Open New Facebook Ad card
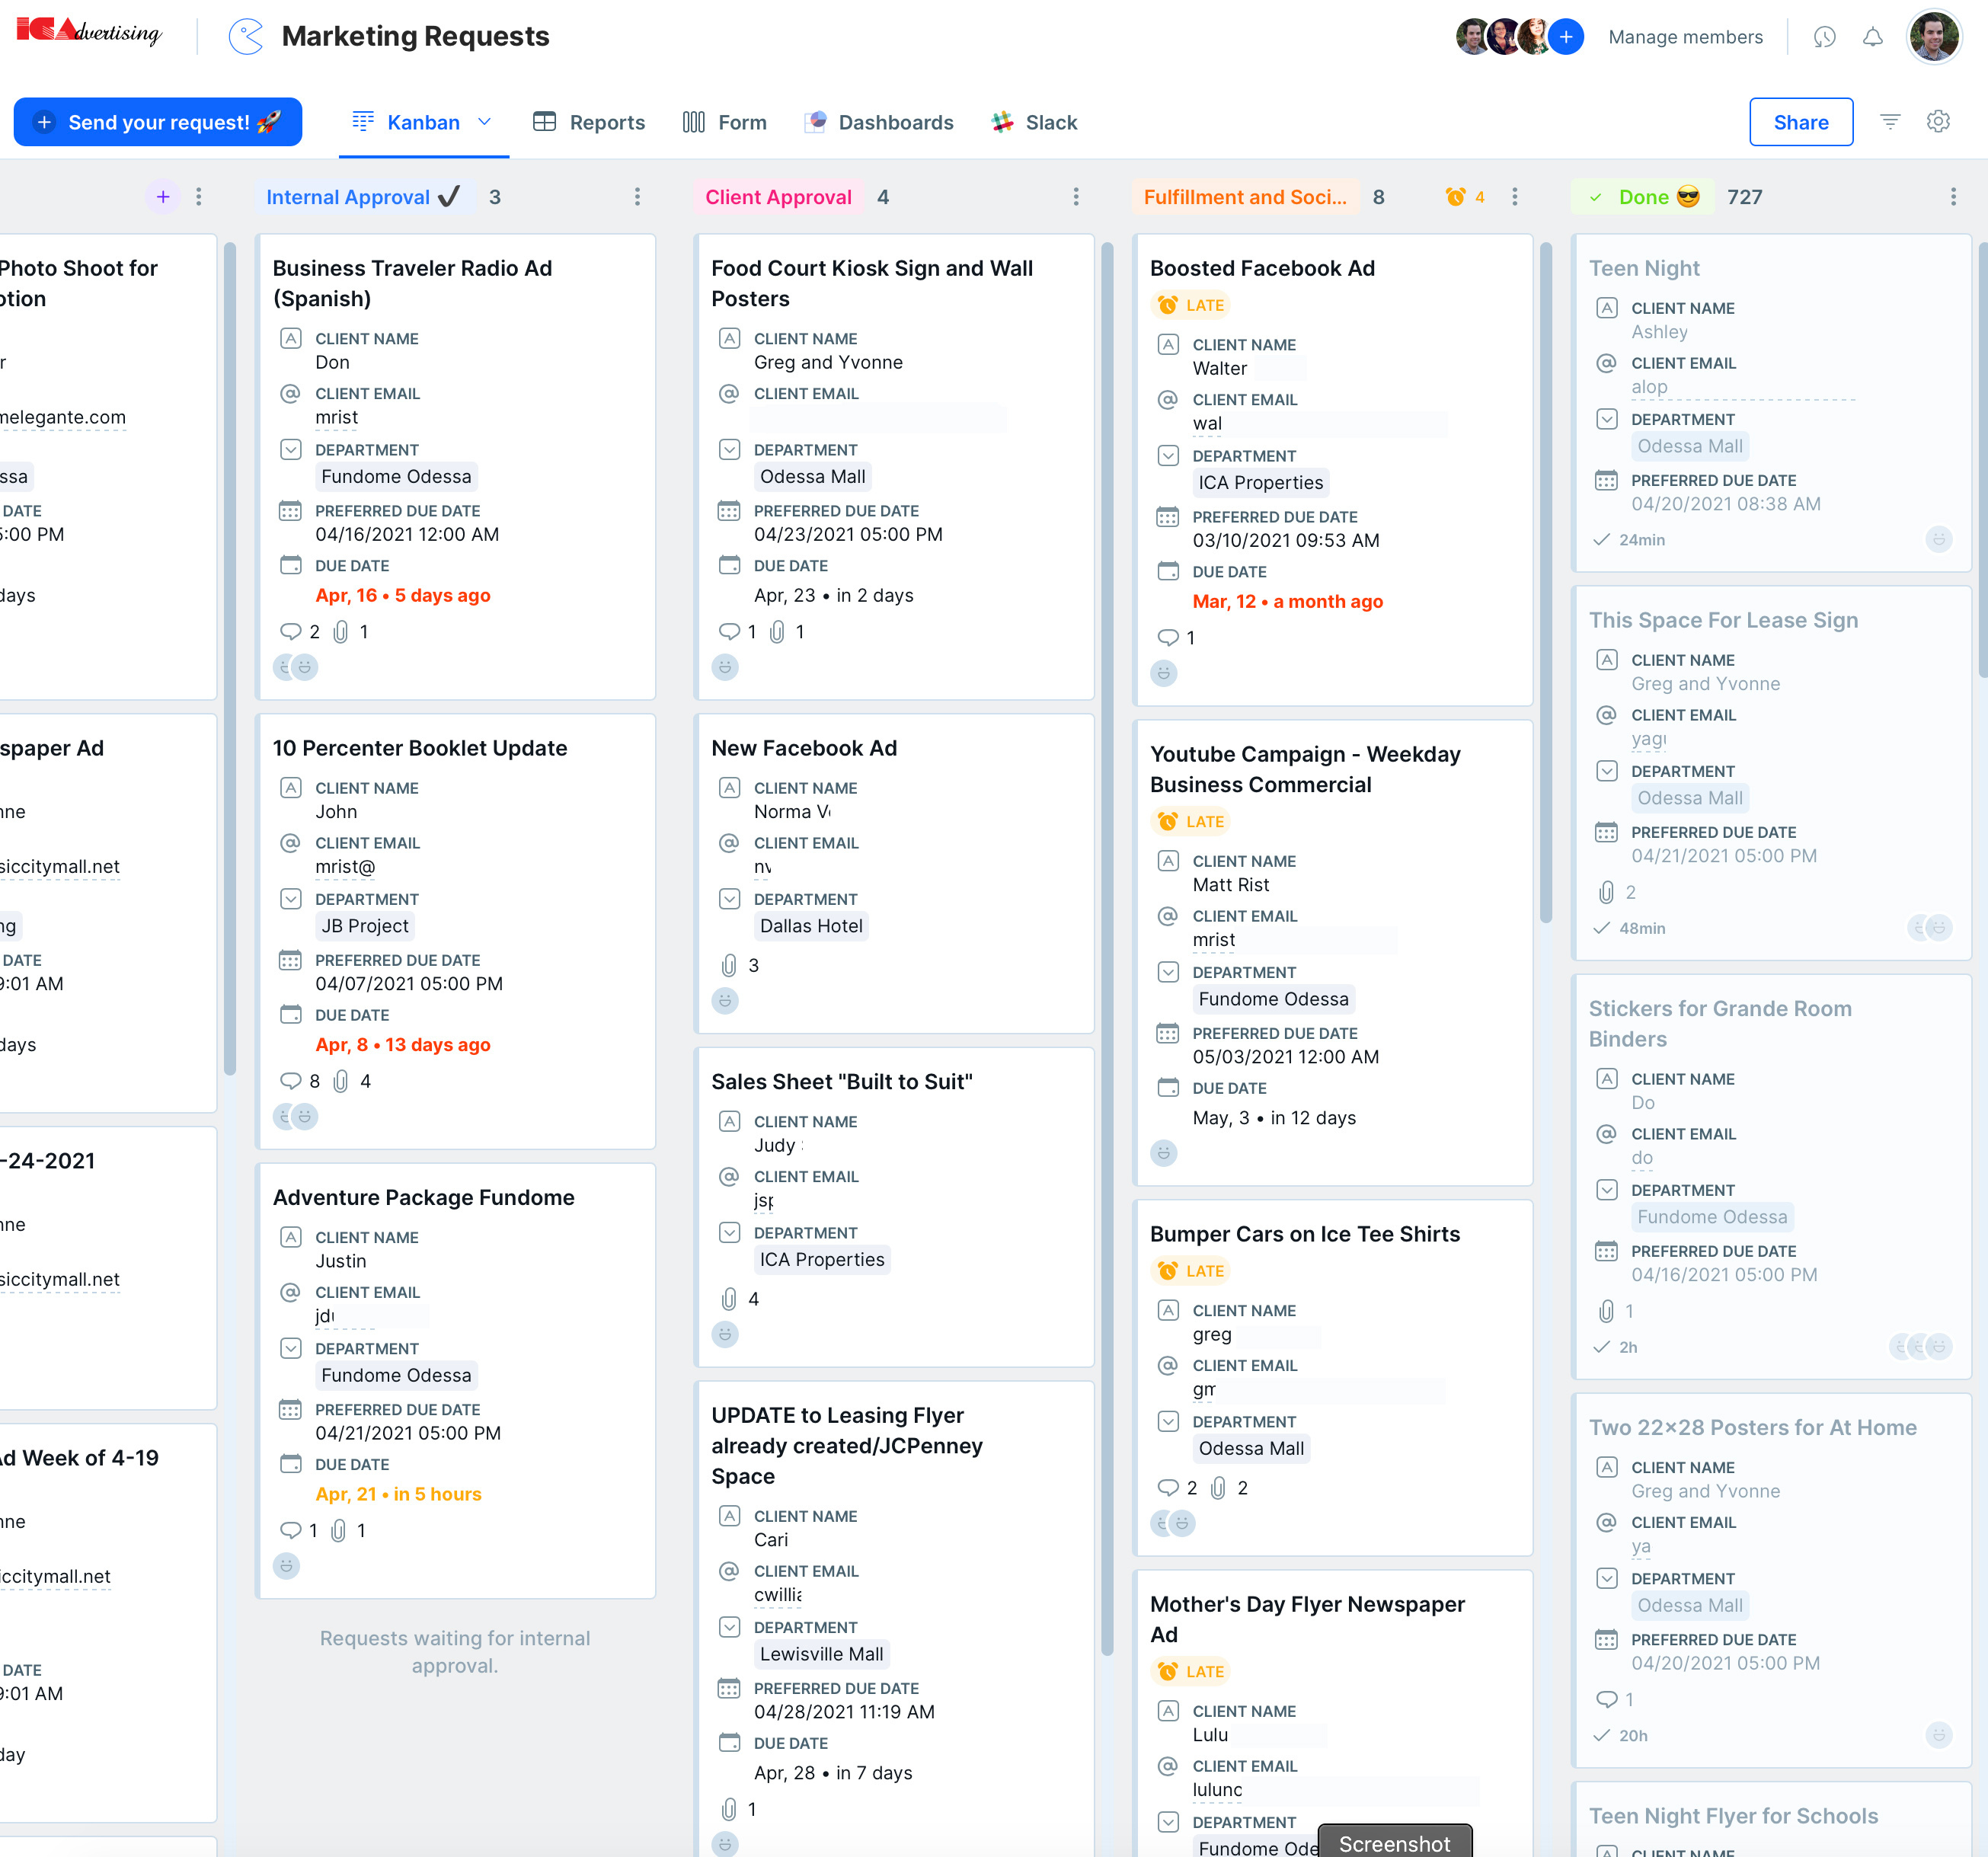This screenshot has width=1988, height=1857. coord(895,873)
